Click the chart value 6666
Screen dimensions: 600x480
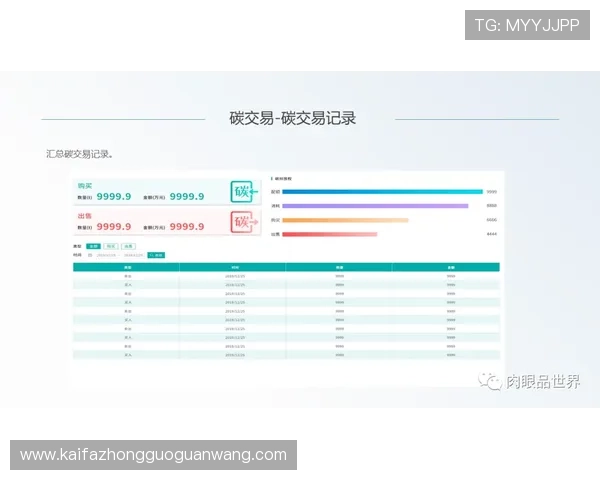(491, 220)
